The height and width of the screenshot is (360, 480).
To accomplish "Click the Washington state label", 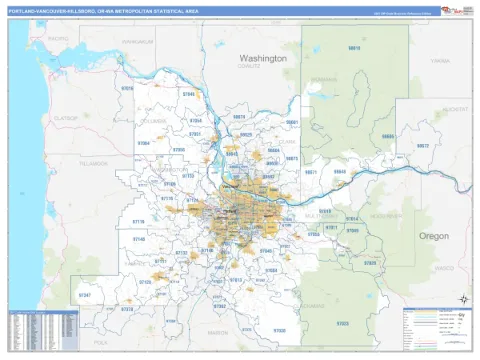I will (x=263, y=58).
